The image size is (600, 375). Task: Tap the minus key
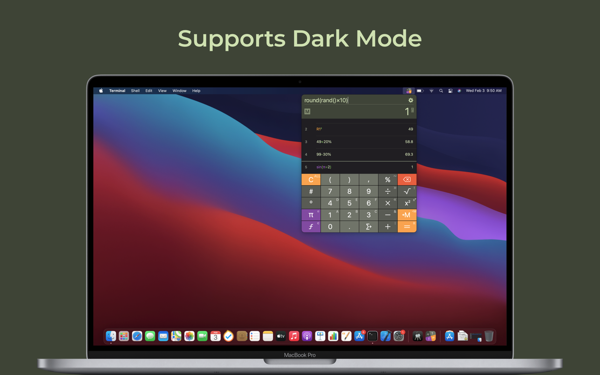click(x=388, y=215)
